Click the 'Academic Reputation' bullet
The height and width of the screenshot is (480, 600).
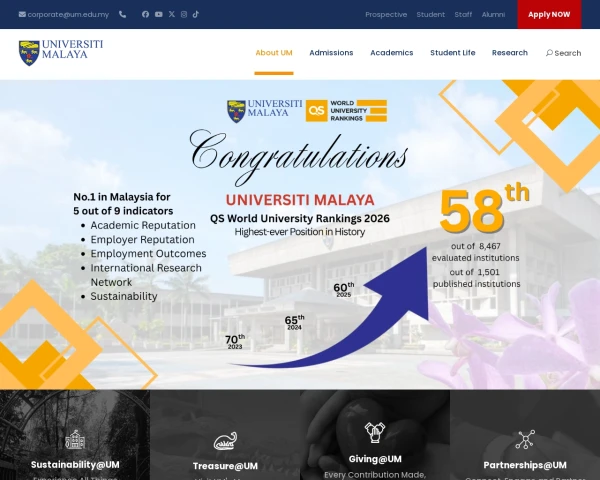pos(143,225)
